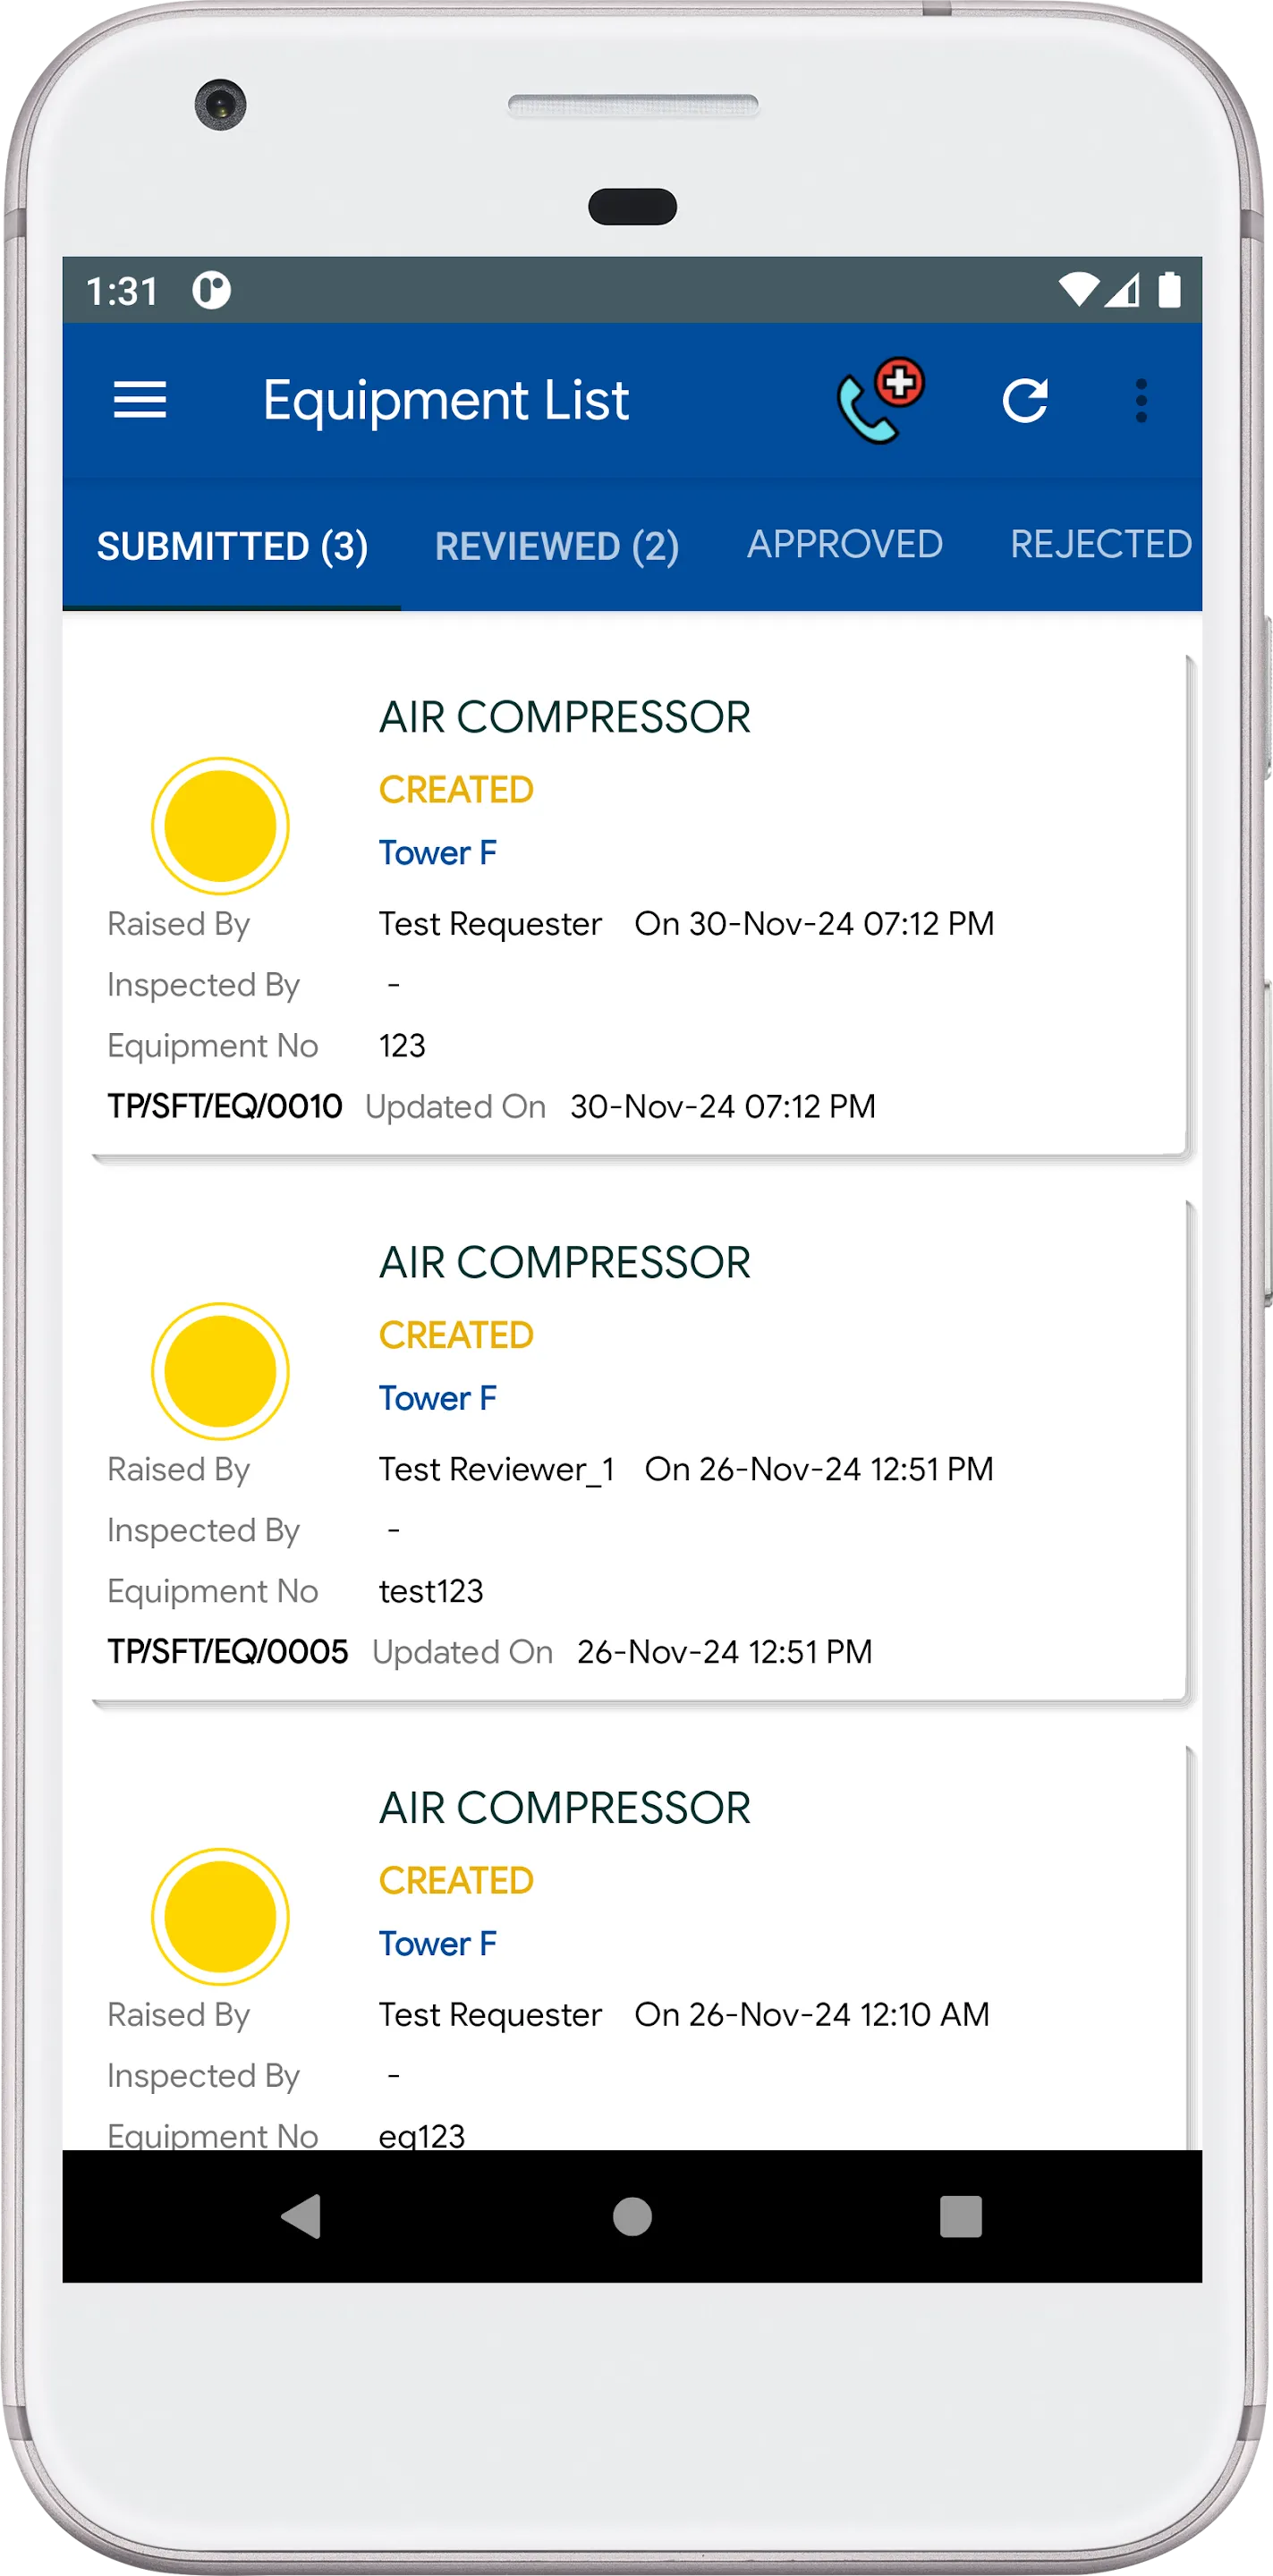Open the hamburger navigation menu
Viewport: 1273px width, 2576px height.
[139, 400]
